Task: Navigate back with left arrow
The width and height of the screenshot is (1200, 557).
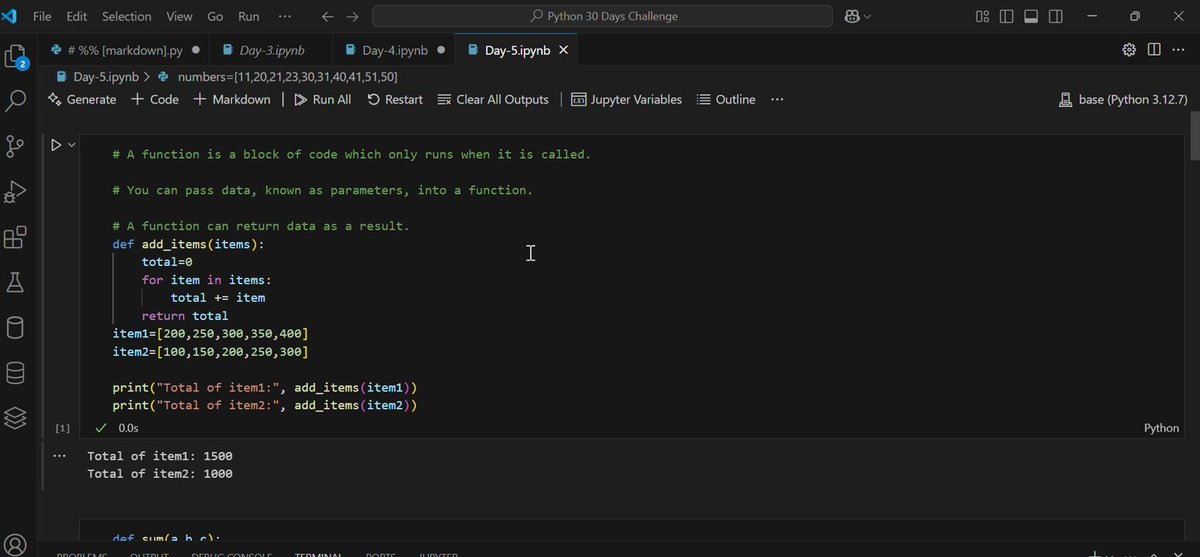Action: pyautogui.click(x=328, y=16)
